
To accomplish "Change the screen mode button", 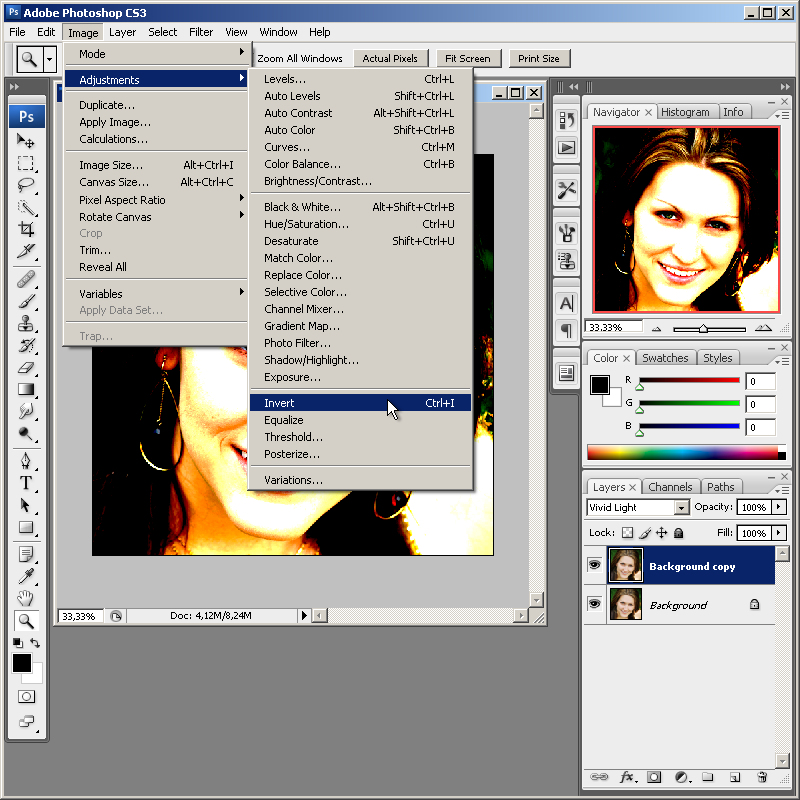I will point(26,721).
